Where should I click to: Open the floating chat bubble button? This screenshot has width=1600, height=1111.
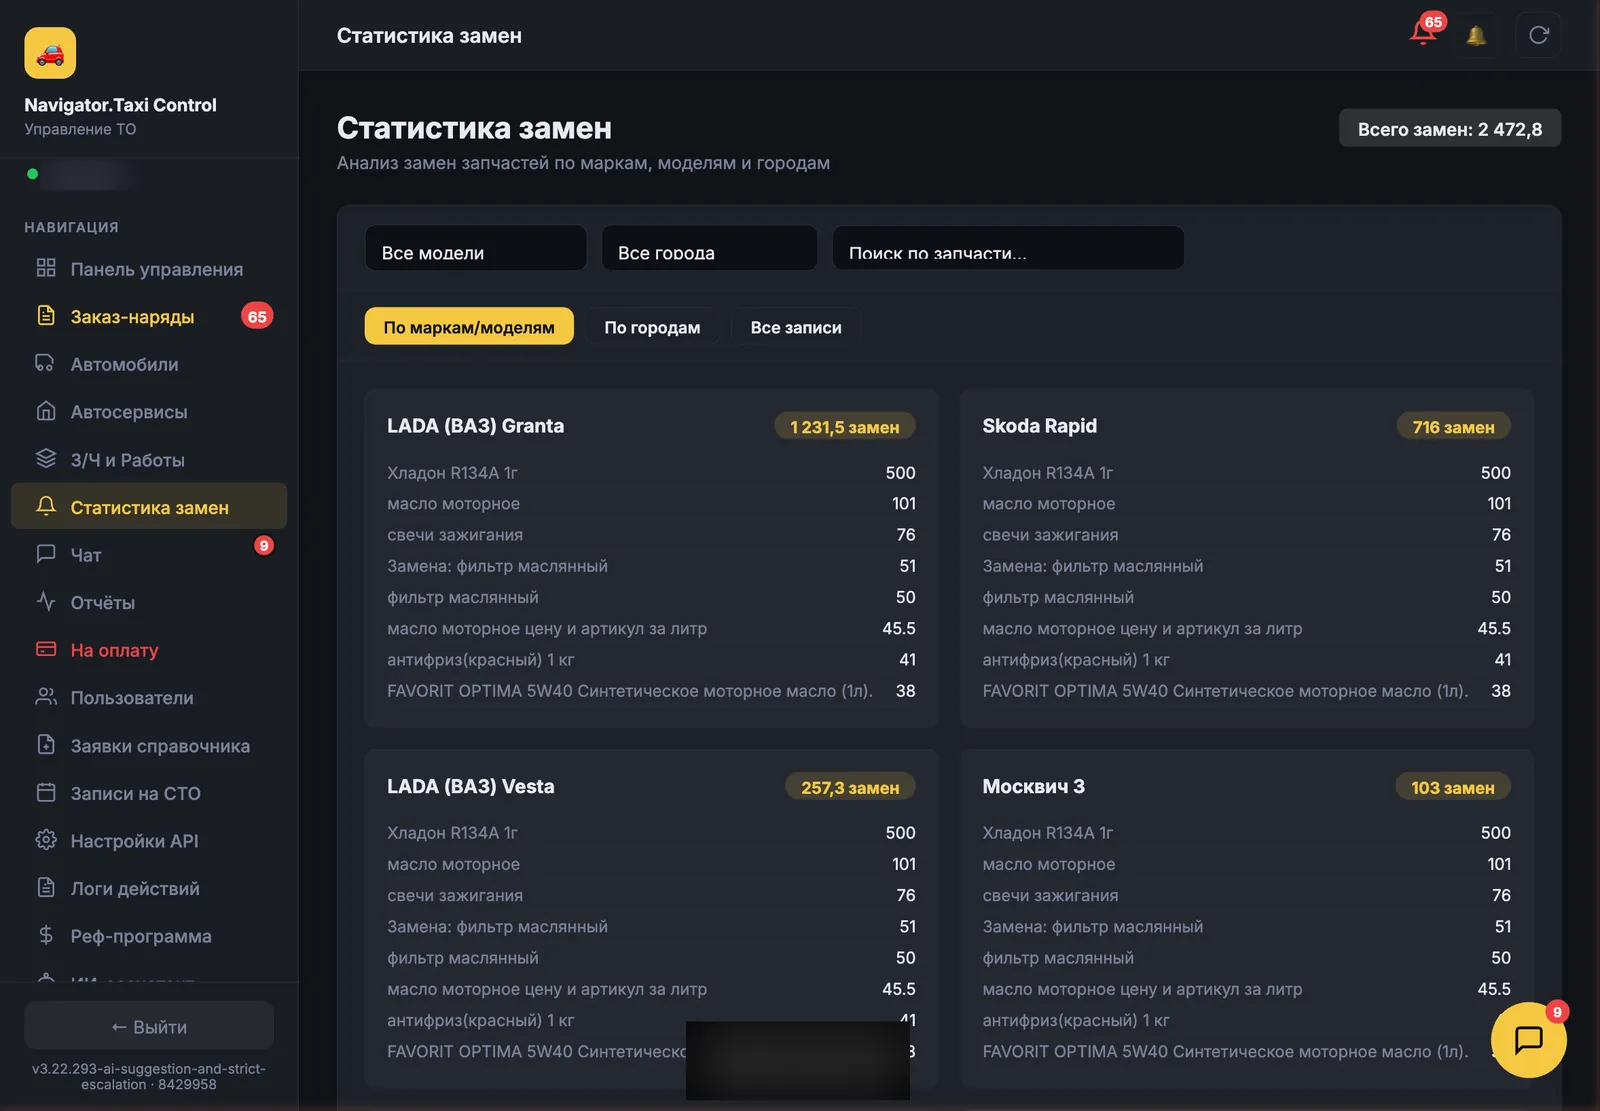pos(1529,1040)
